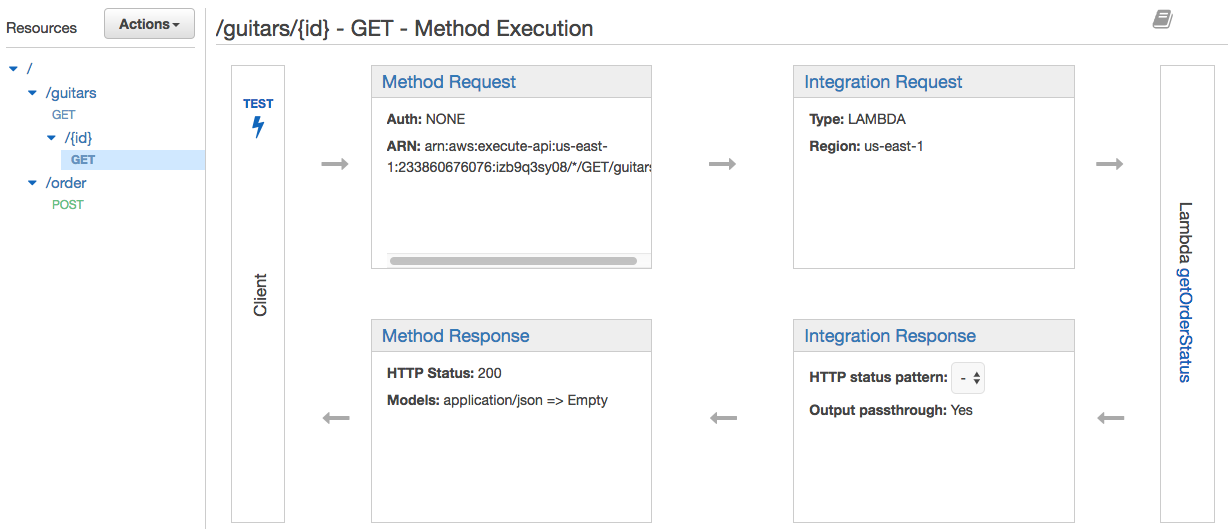Open the HTTP status pattern selector
The height and width of the screenshot is (529, 1228).
coord(969,378)
